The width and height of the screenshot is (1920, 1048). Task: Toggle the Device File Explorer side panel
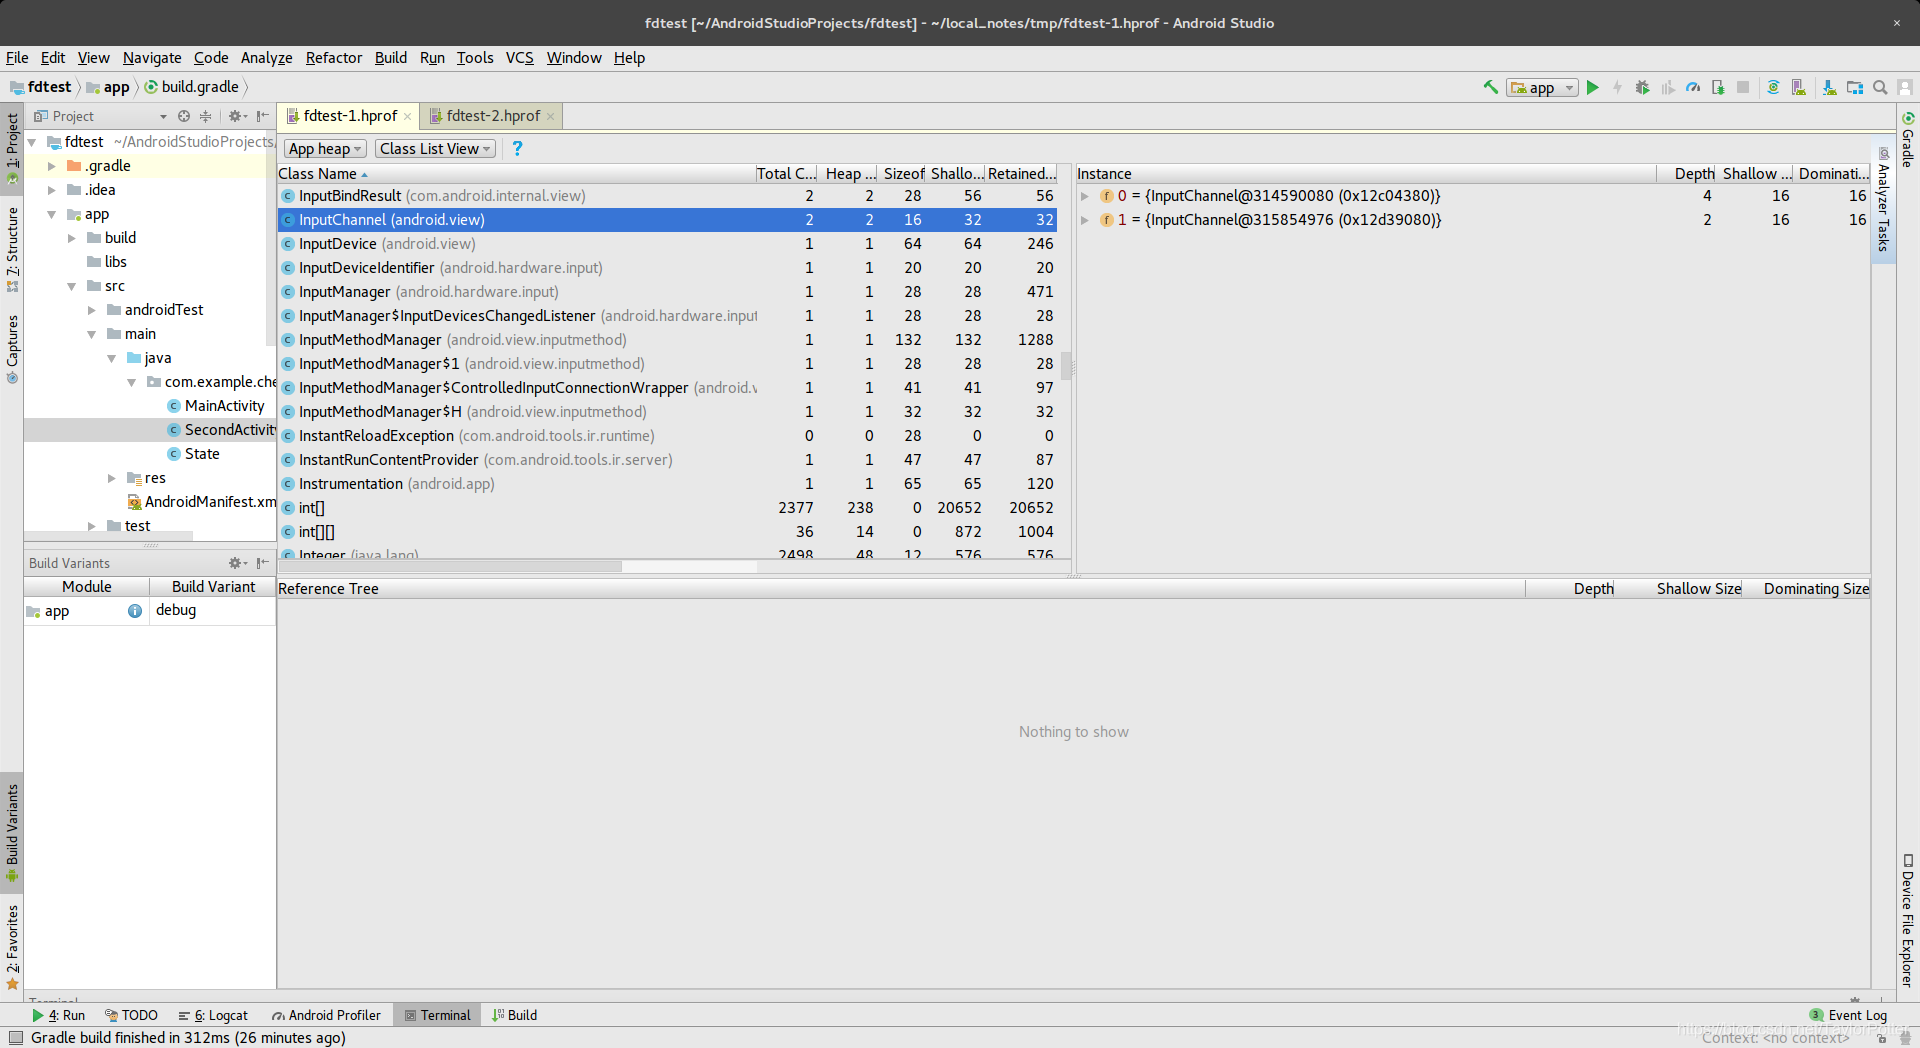click(1908, 920)
